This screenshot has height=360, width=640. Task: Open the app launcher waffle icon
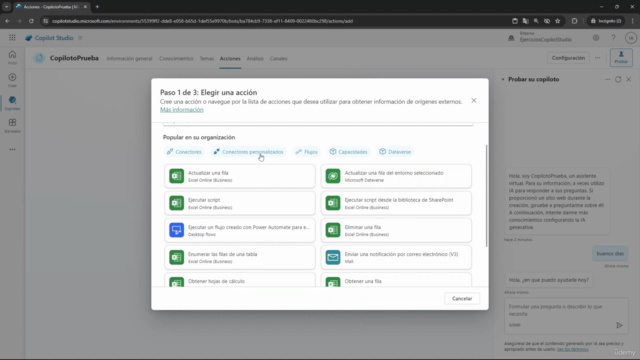[x=12, y=38]
